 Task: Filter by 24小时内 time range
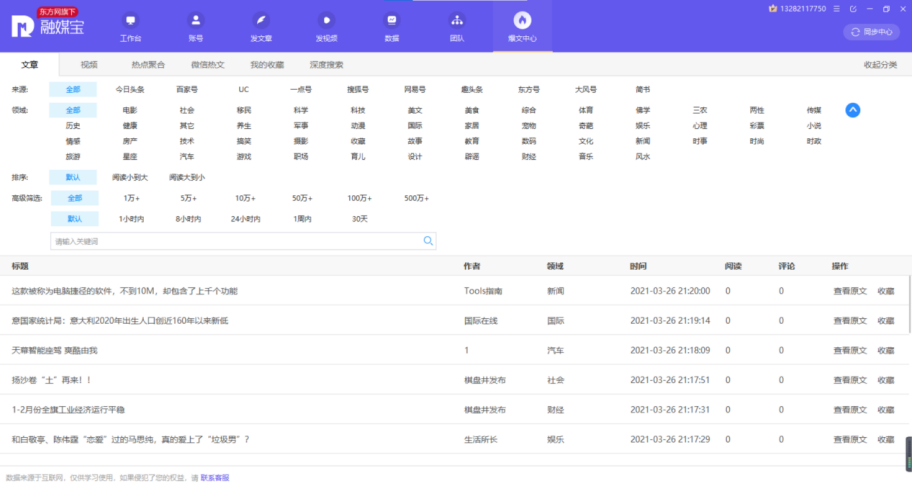click(245, 219)
